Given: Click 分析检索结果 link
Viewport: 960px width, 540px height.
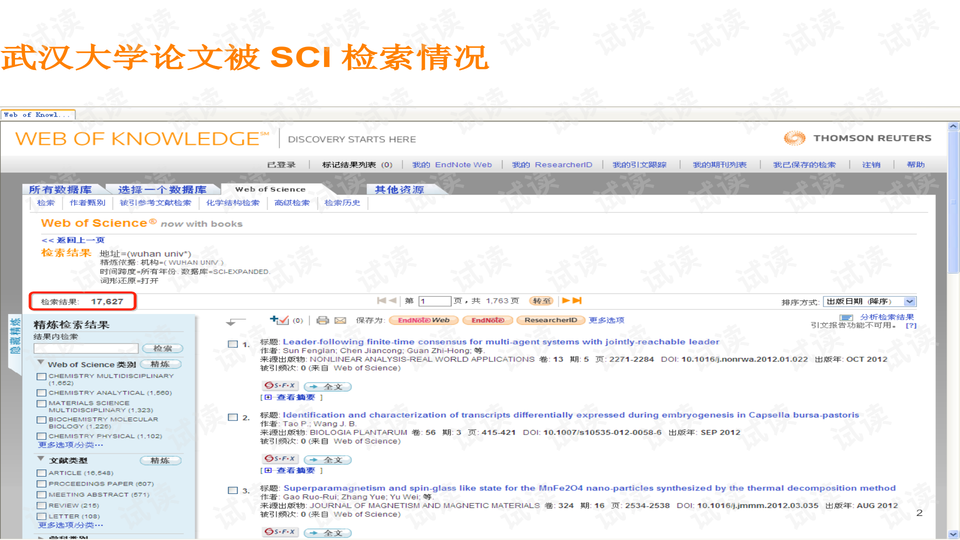Looking at the screenshot, I should click(x=887, y=317).
